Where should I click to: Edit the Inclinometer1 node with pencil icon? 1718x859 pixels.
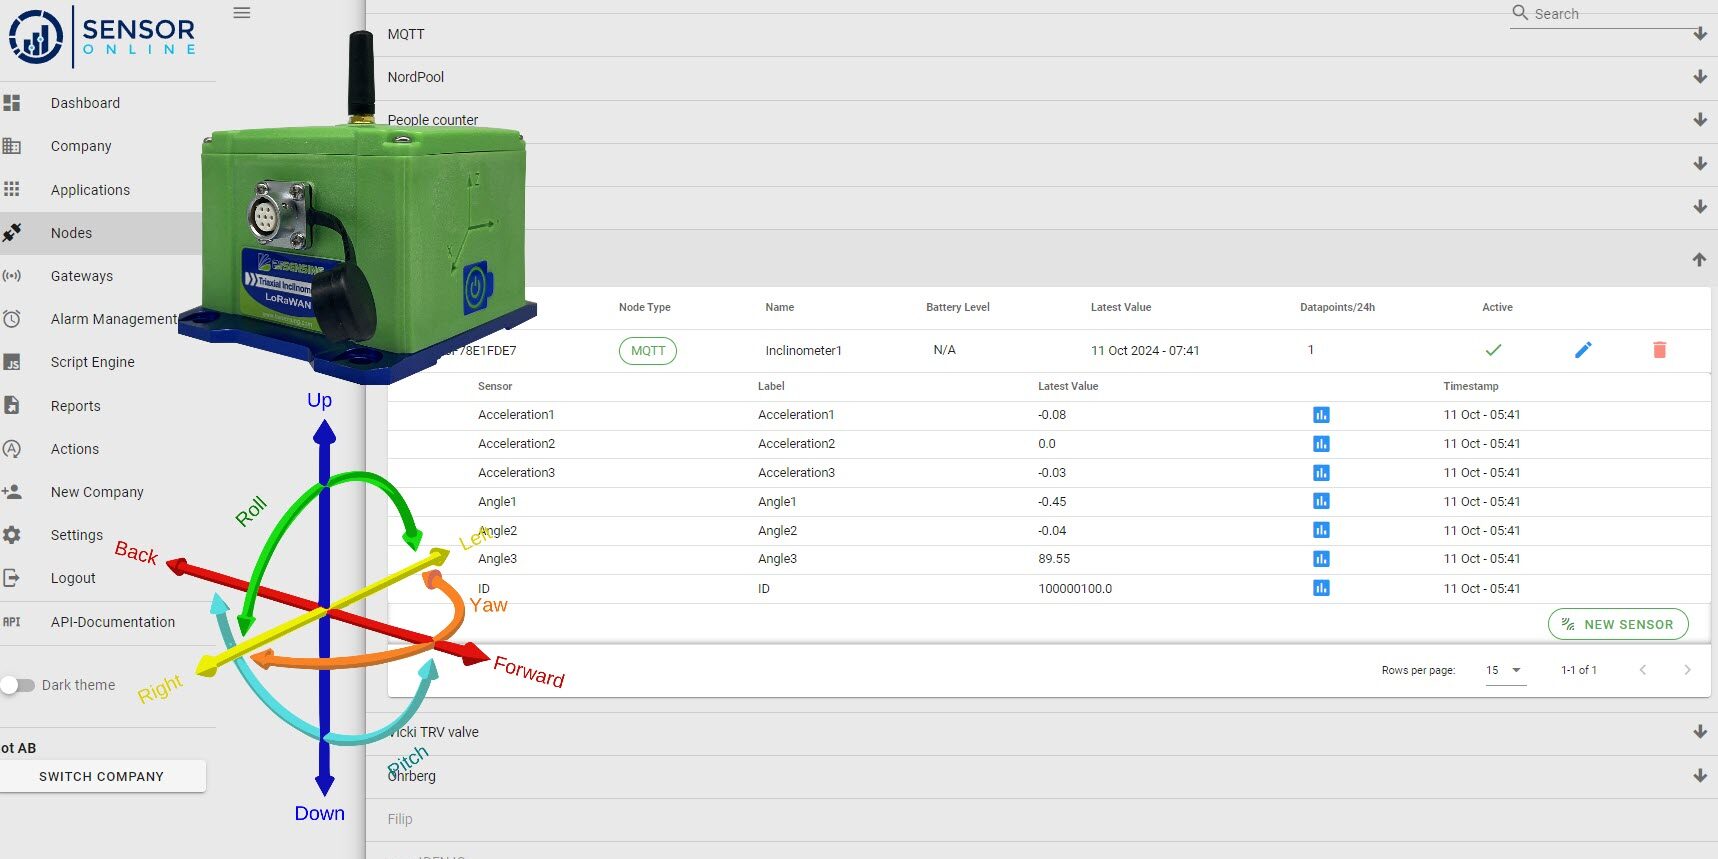[x=1583, y=350]
